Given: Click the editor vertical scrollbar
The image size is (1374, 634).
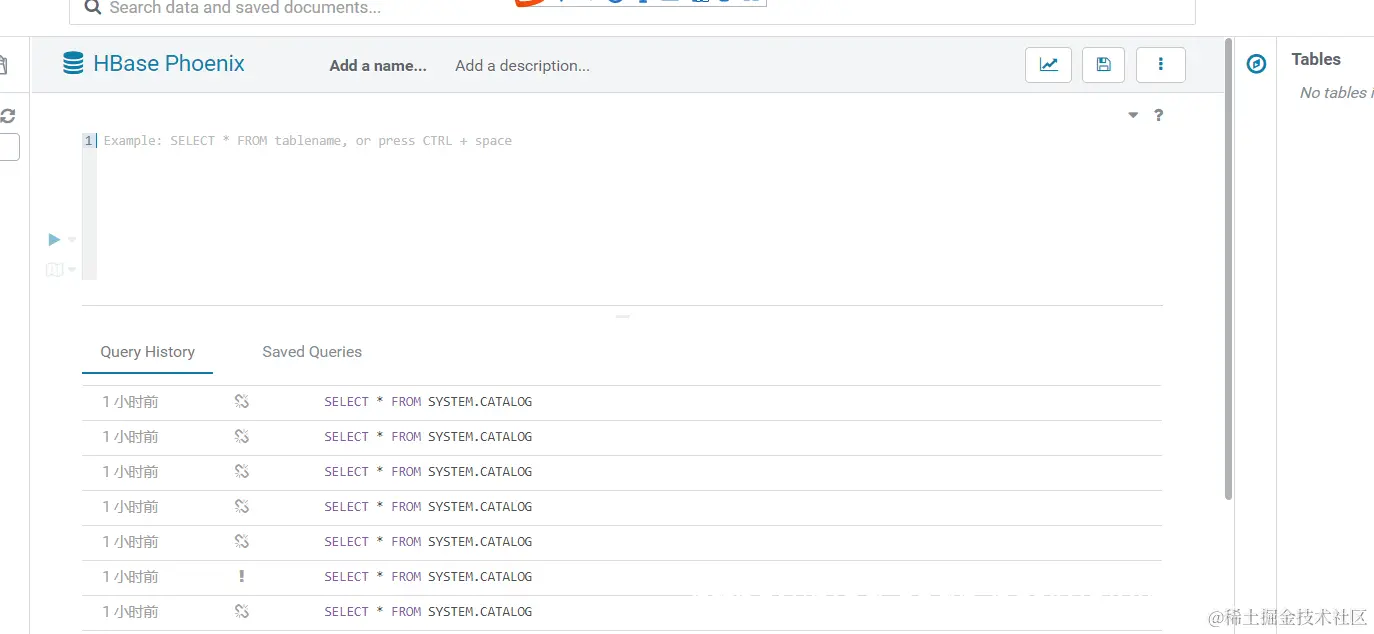Looking at the screenshot, I should (x=1228, y=270).
